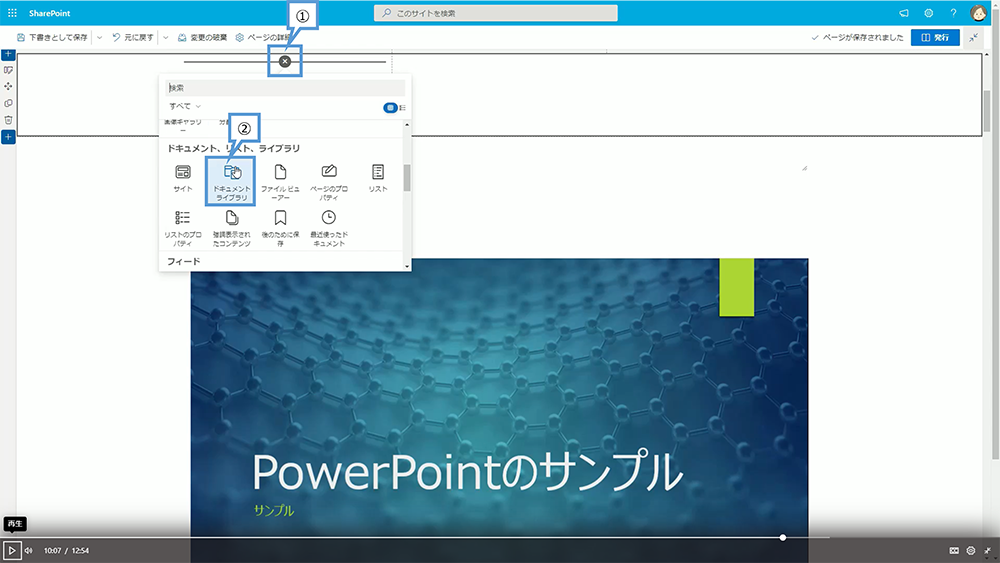Click the page vertical scrollbar thumb
Viewport: 1000px width, 563px height.
pyautogui.click(x=987, y=110)
